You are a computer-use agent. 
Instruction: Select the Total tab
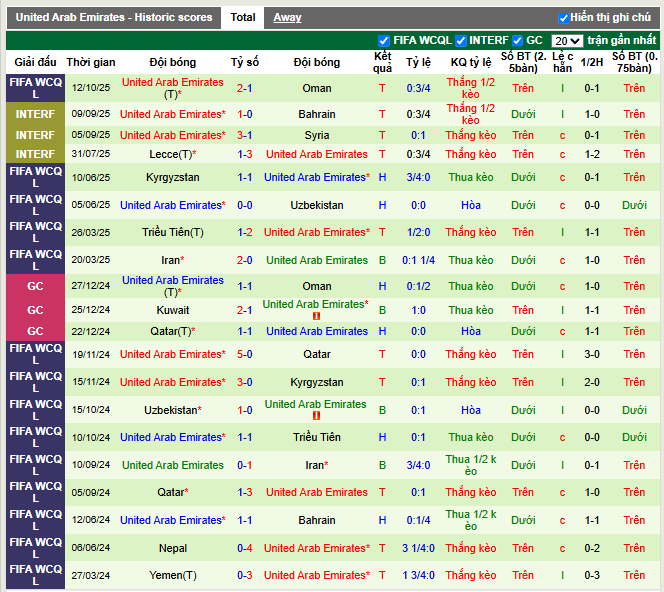coord(243,17)
